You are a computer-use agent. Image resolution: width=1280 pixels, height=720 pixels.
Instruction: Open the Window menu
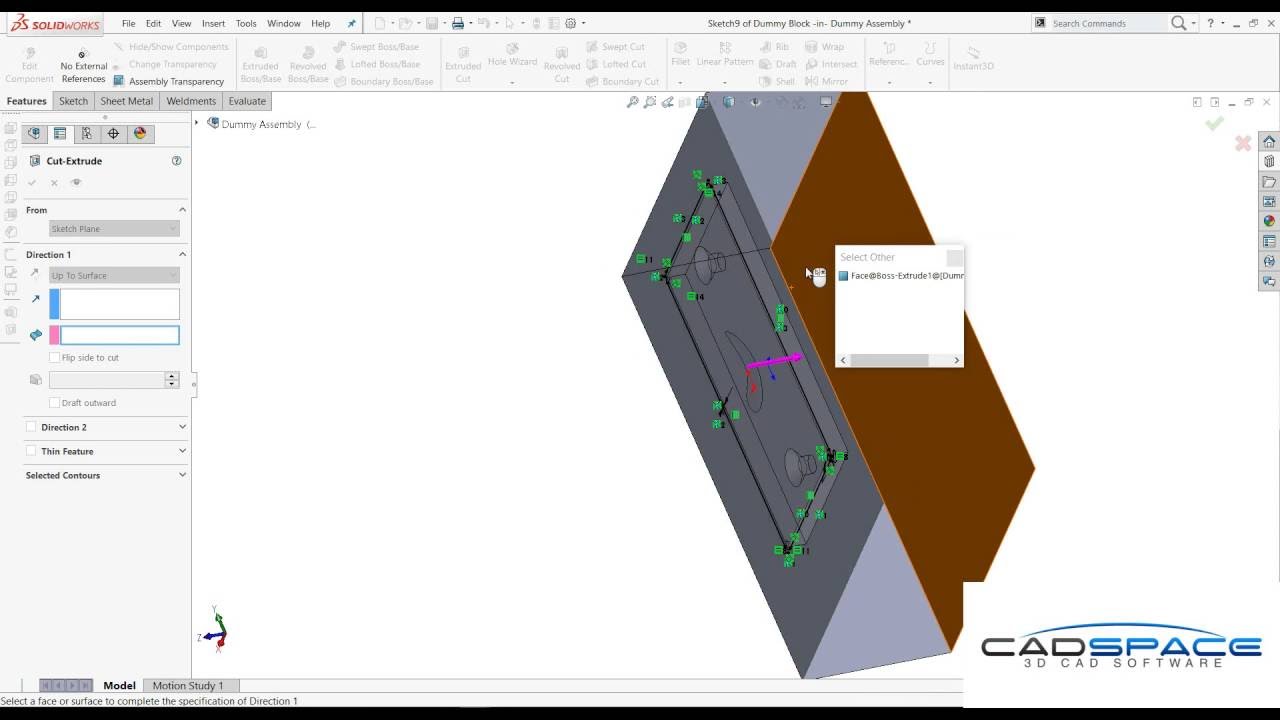(283, 23)
